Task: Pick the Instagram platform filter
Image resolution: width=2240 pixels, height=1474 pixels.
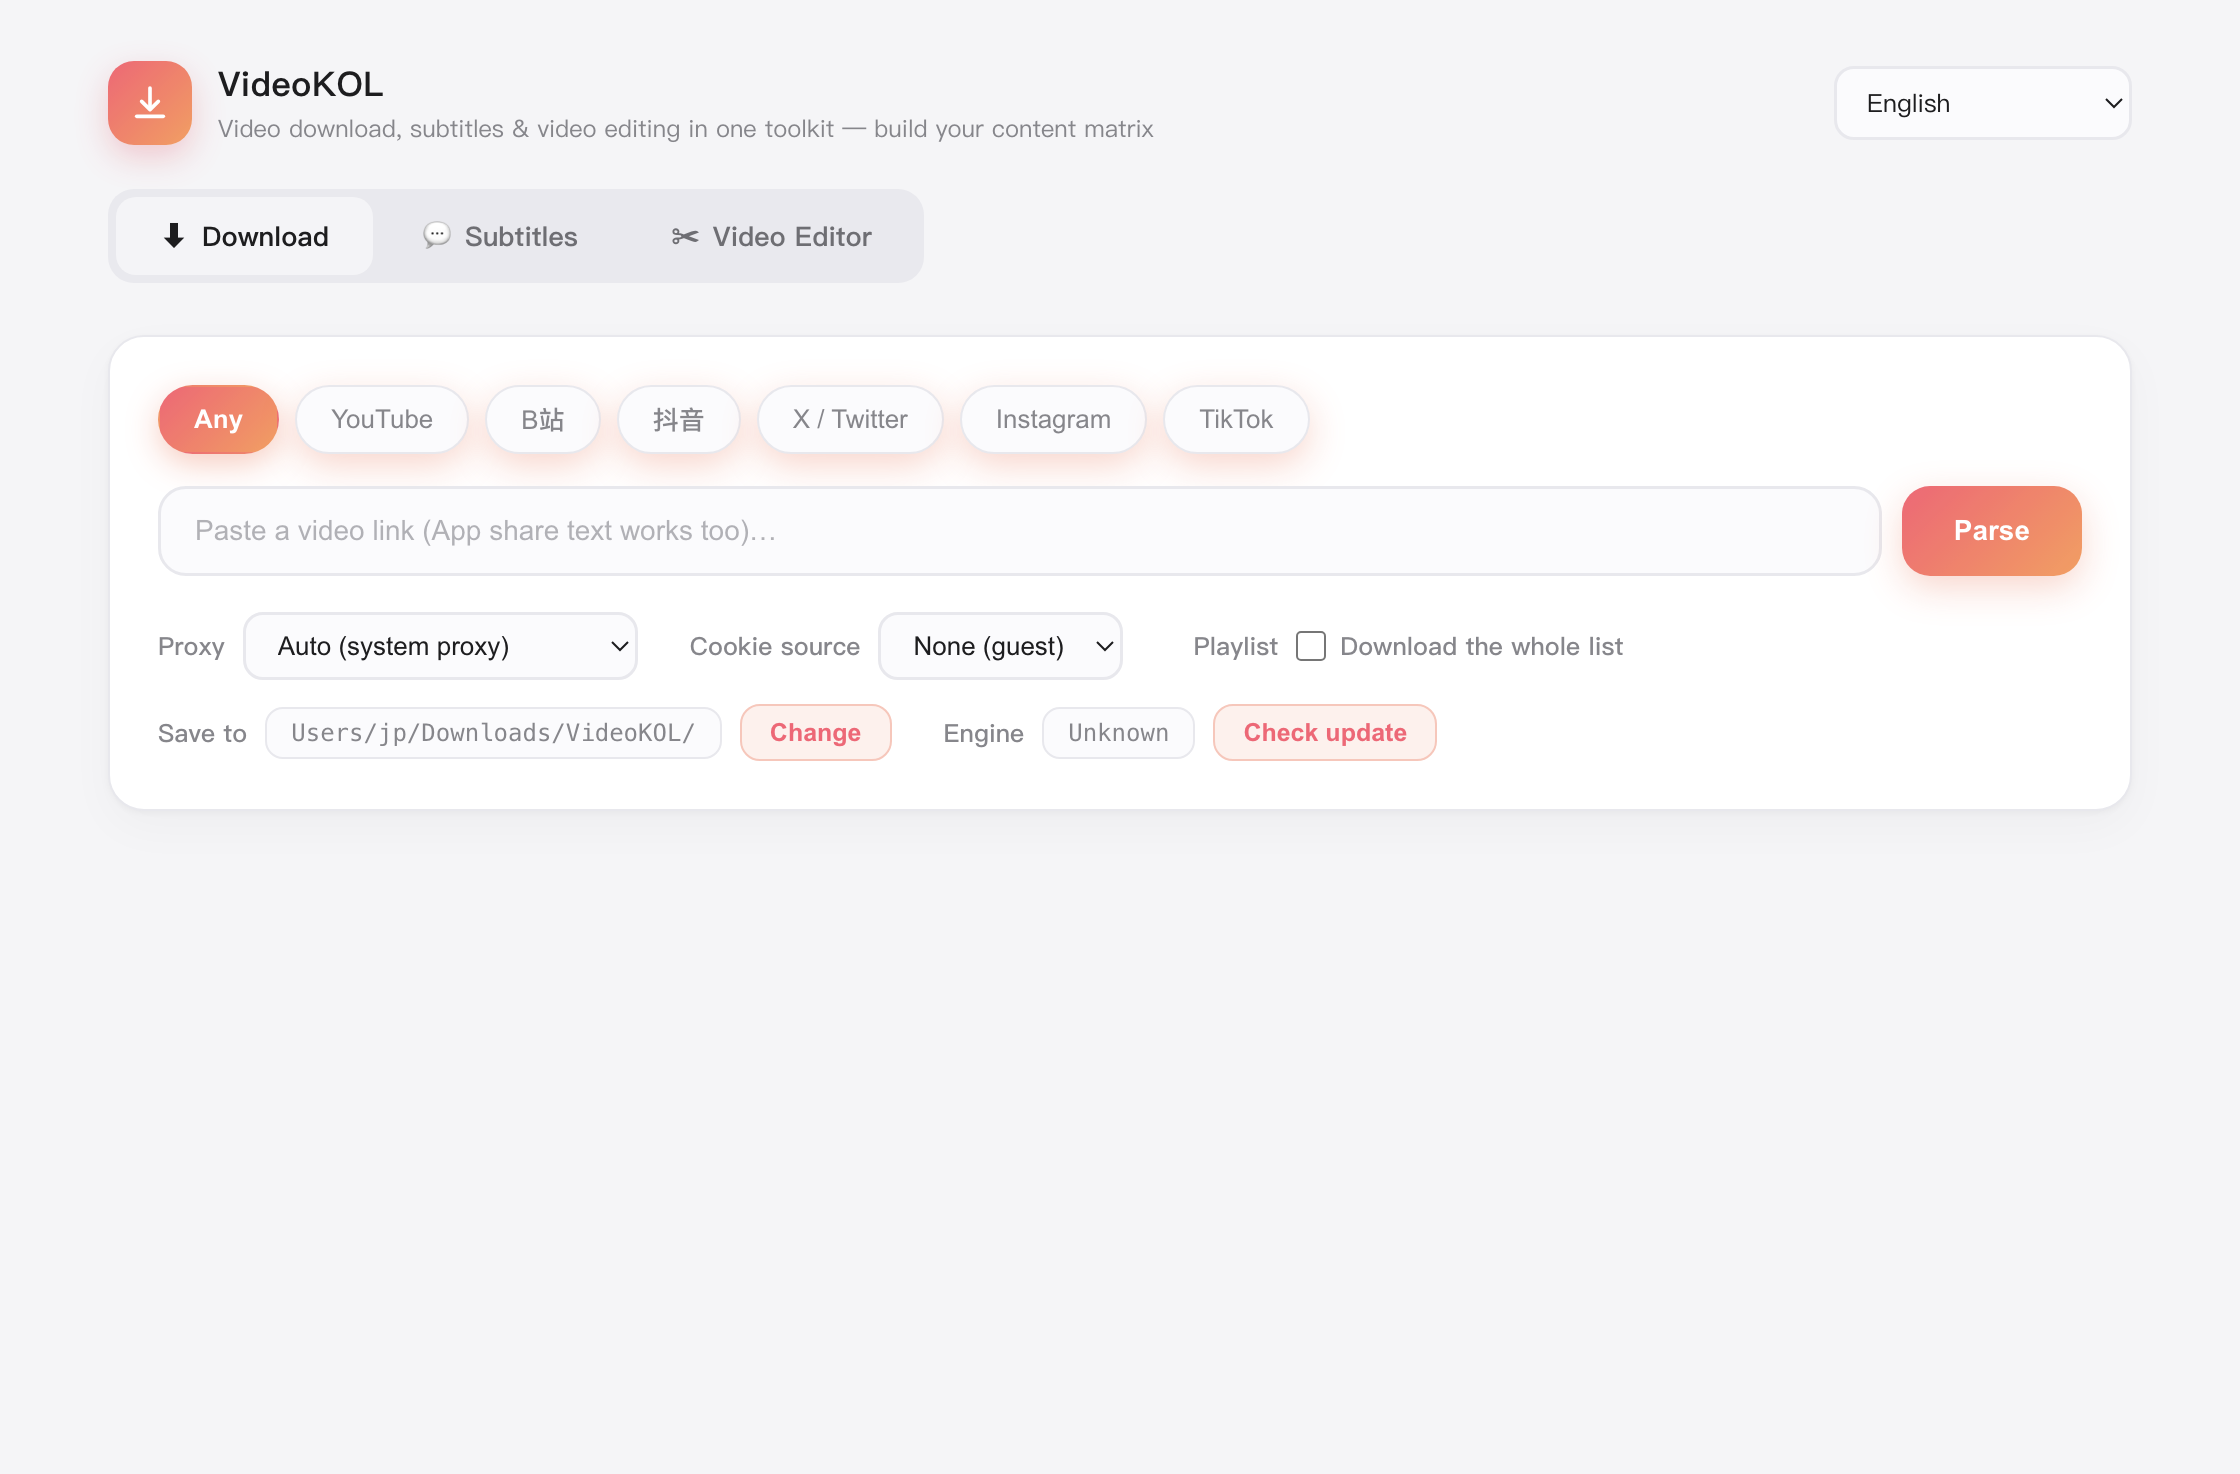Action: (1053, 419)
